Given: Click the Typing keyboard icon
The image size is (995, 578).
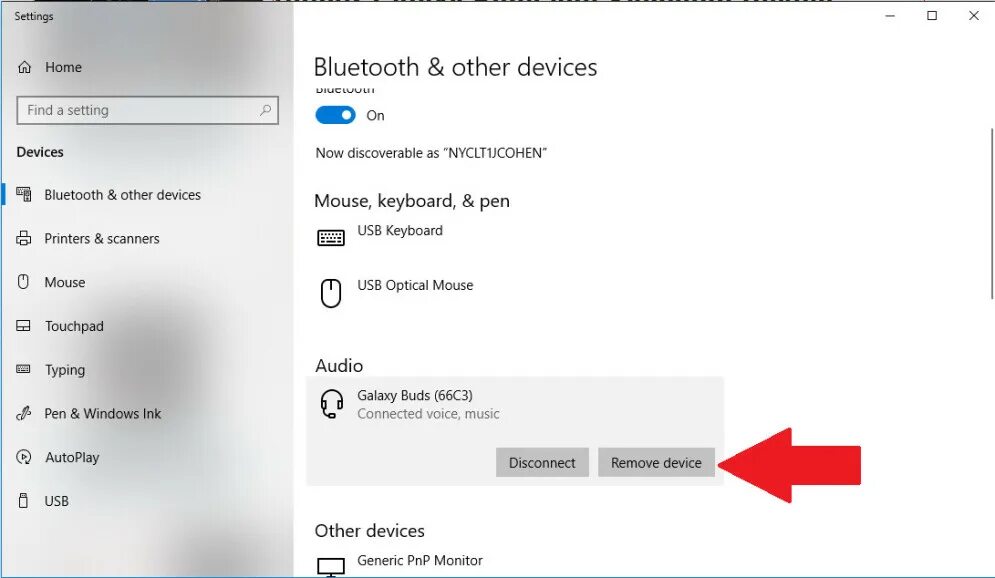Looking at the screenshot, I should click(24, 370).
